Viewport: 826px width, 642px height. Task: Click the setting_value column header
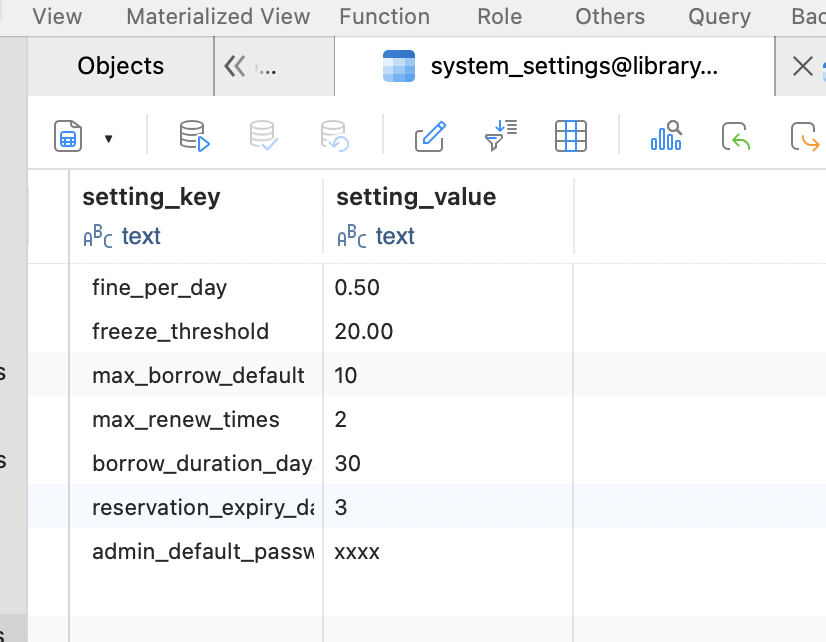click(416, 197)
